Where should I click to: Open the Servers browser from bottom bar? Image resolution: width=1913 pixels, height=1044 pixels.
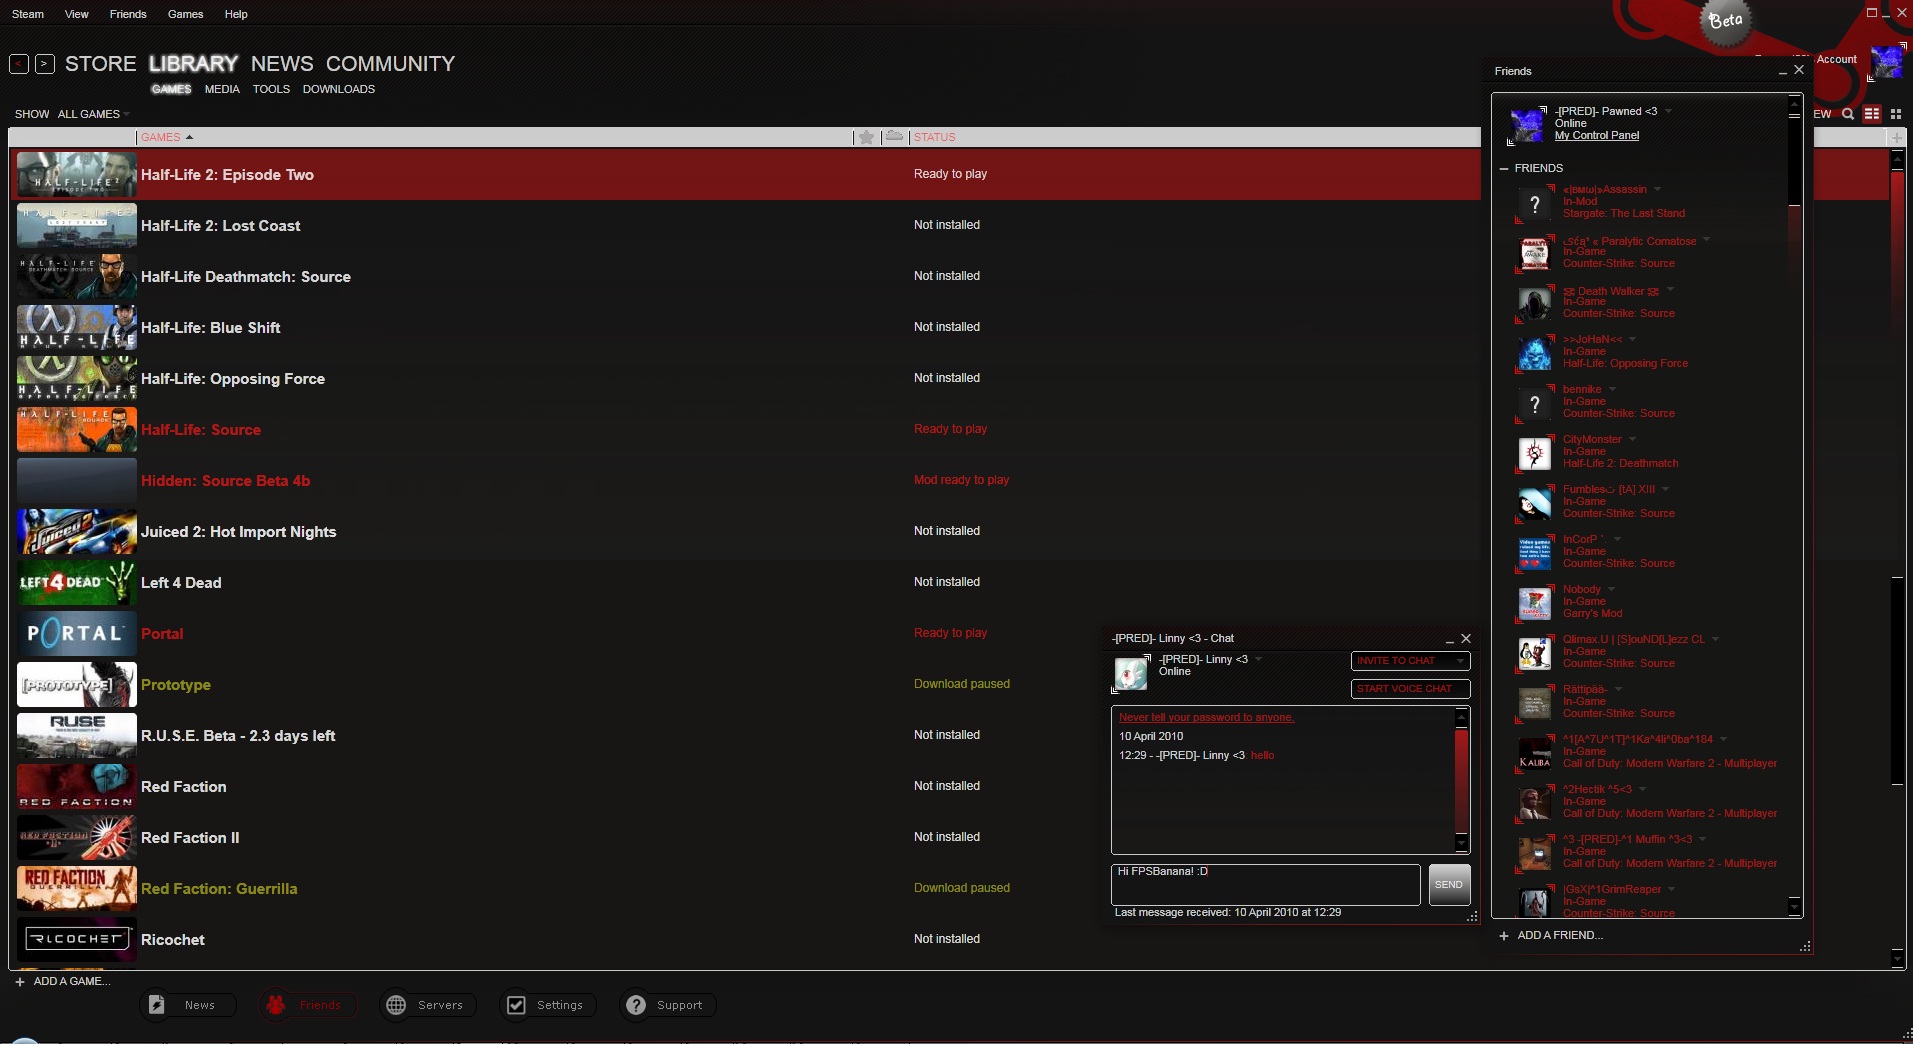coord(427,1005)
